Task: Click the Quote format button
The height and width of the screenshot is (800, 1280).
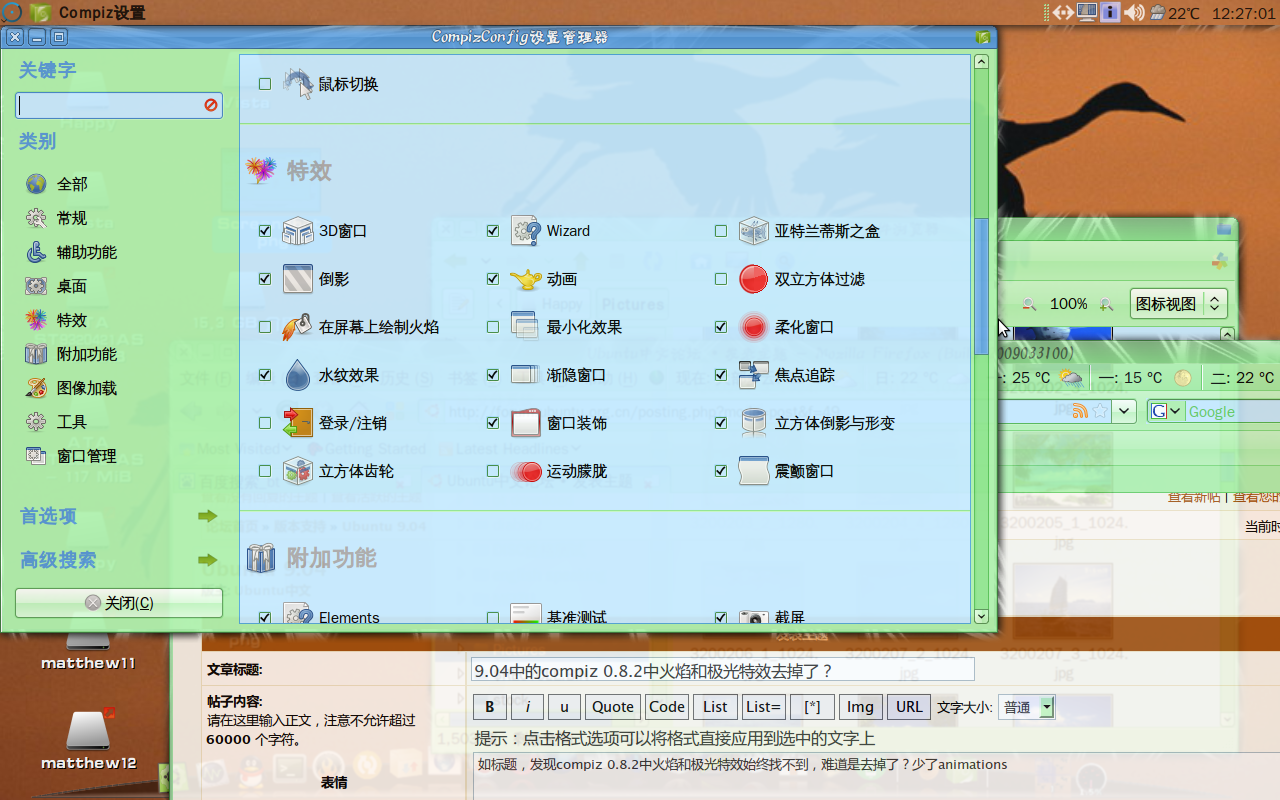Action: [x=613, y=707]
